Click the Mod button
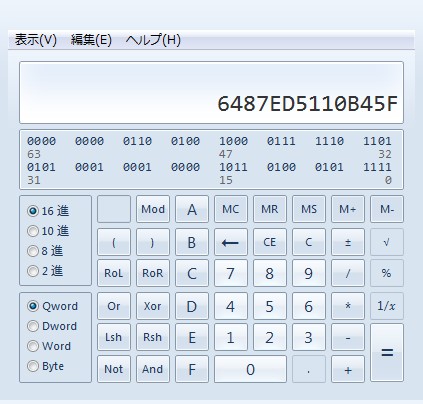The image size is (423, 404). (x=153, y=209)
